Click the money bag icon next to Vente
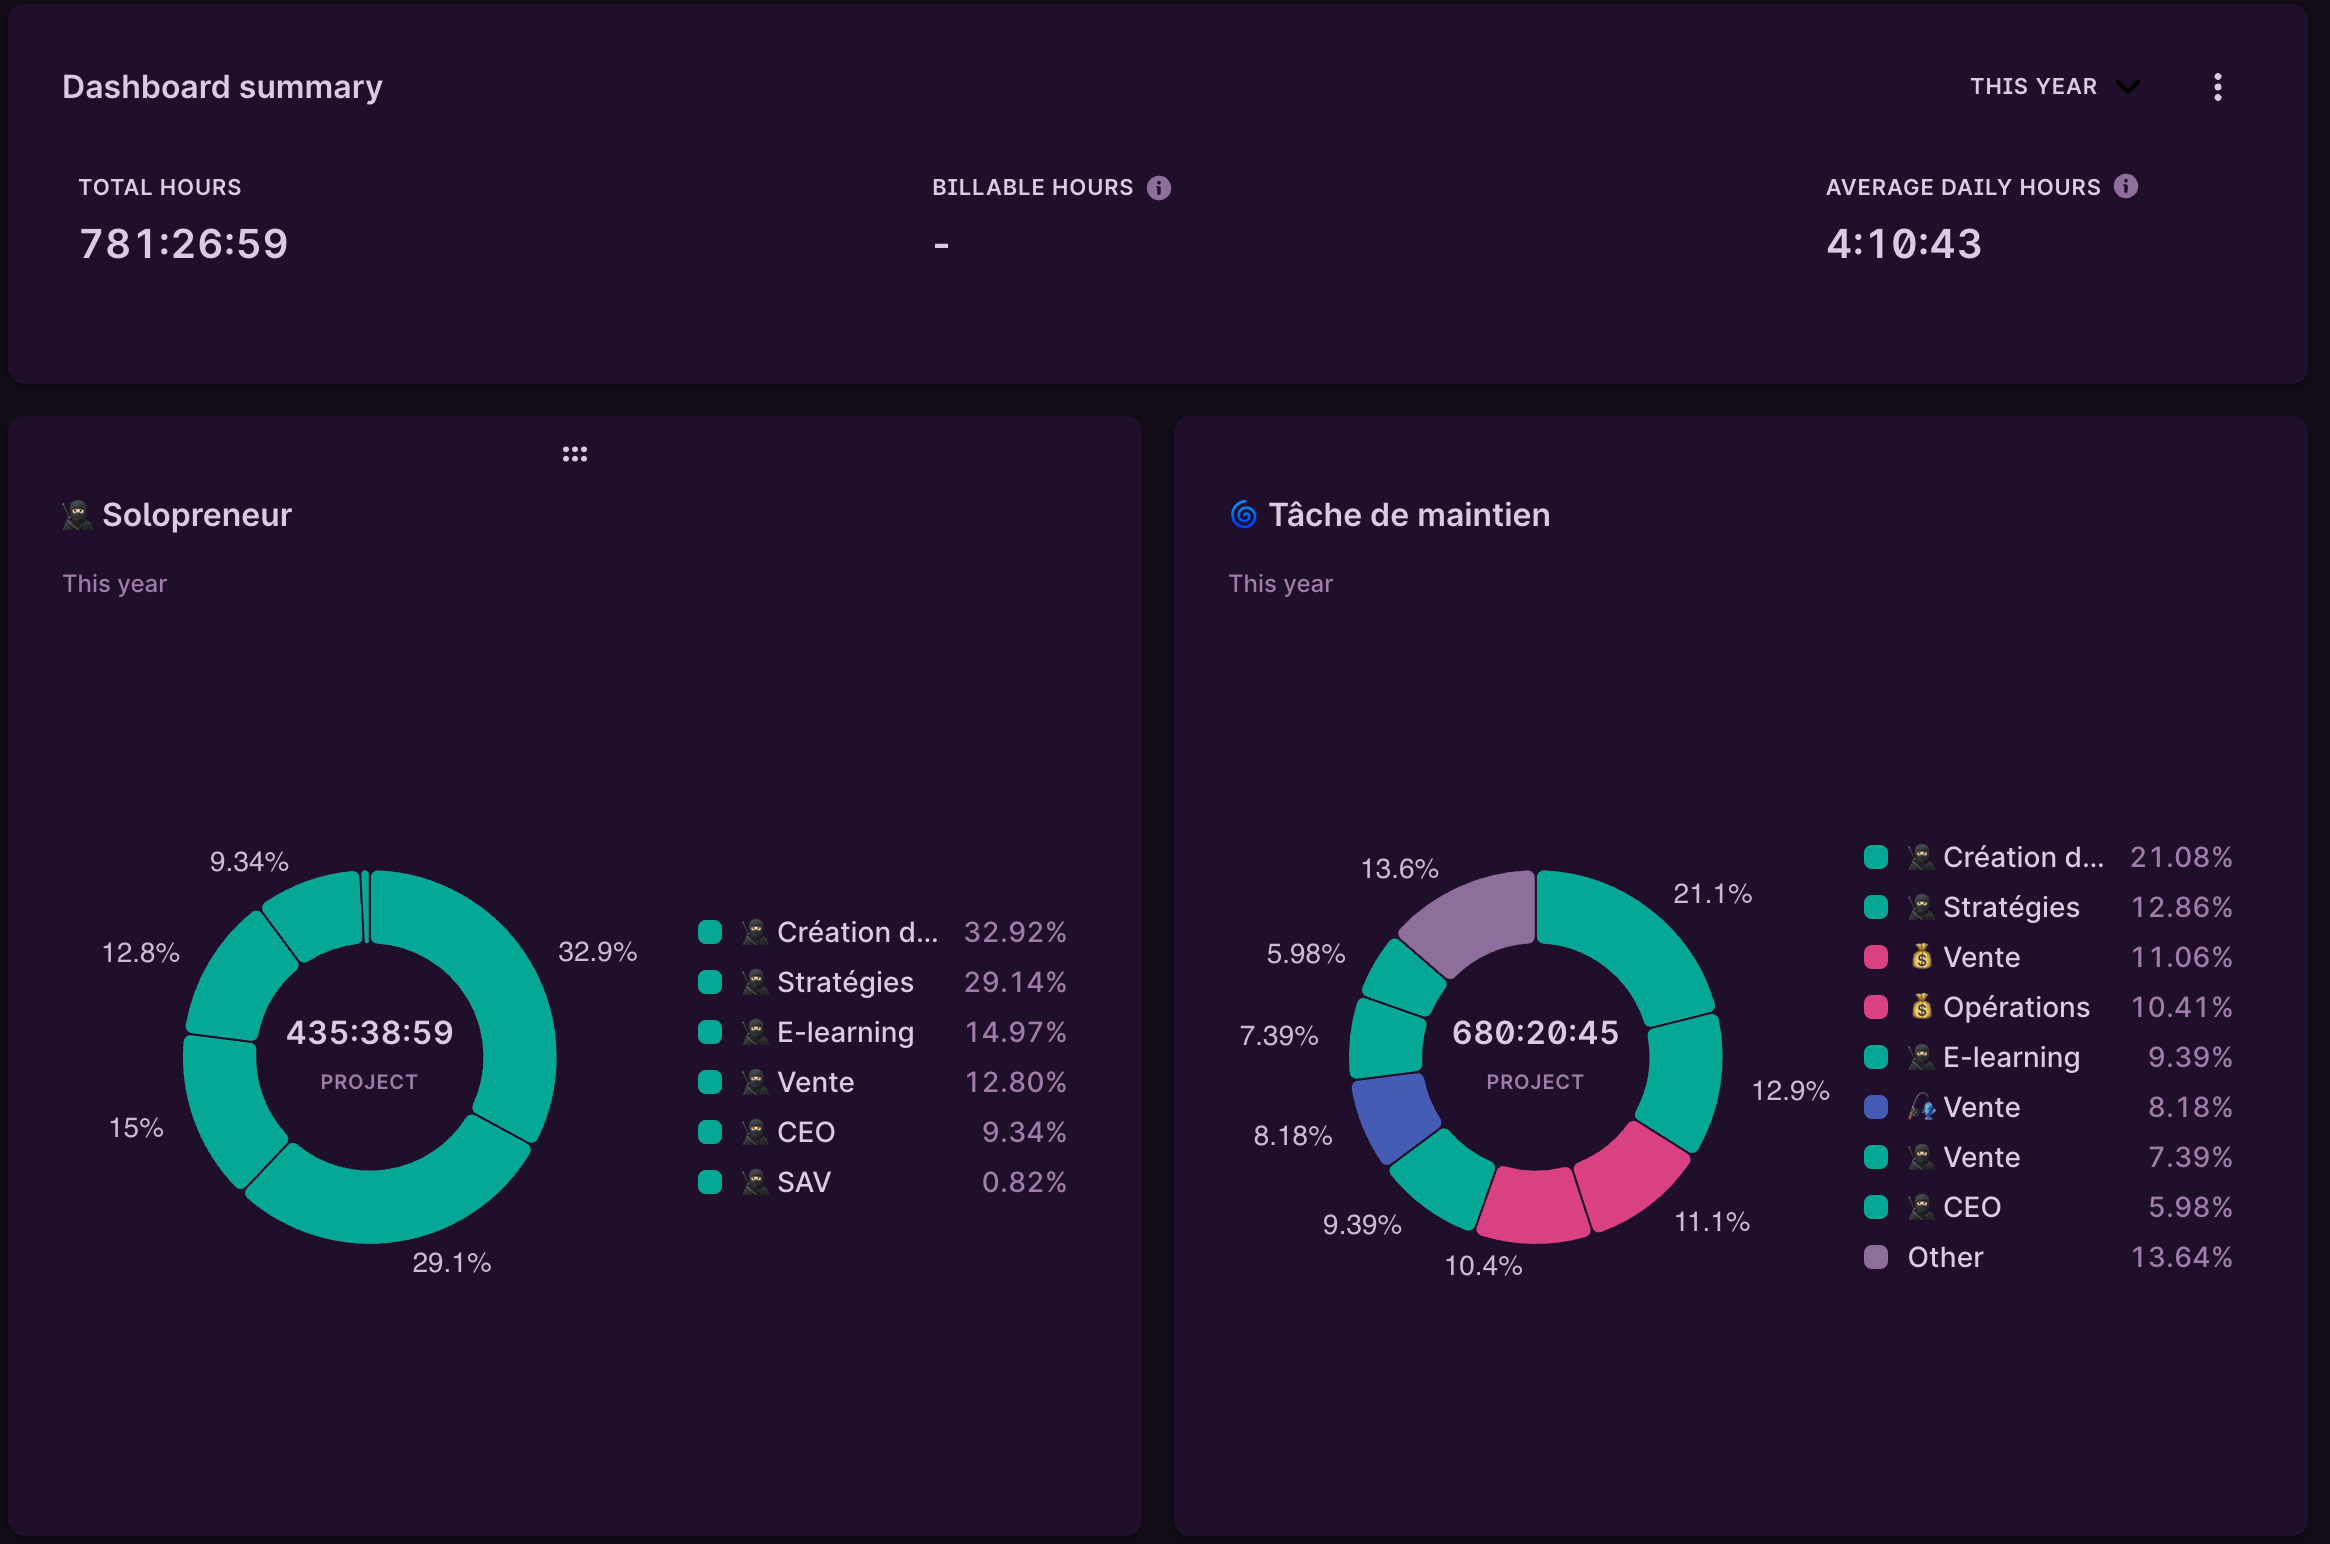The image size is (2330, 1544). point(1923,957)
